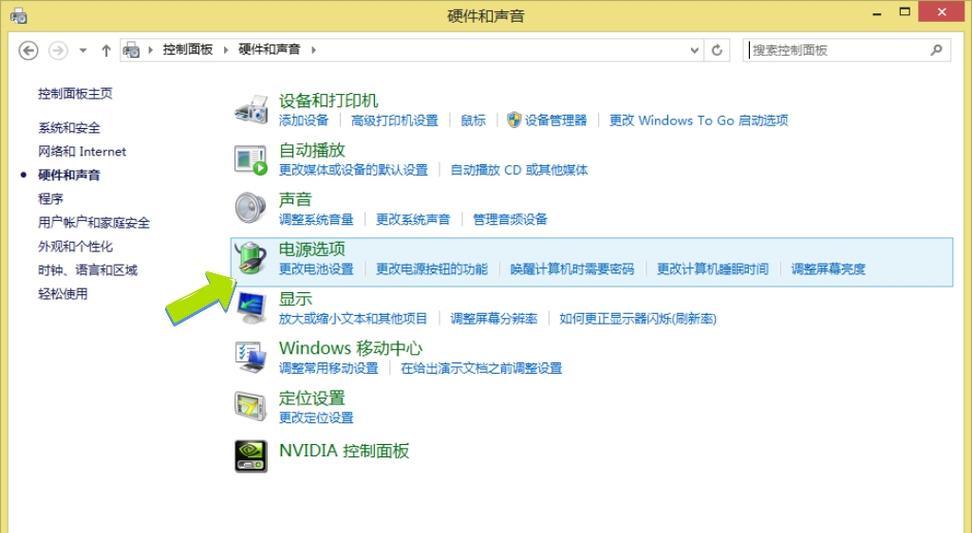The height and width of the screenshot is (533, 972).
Task: Click 在给出演示文档之前调整设置 link
Action: pos(482,368)
